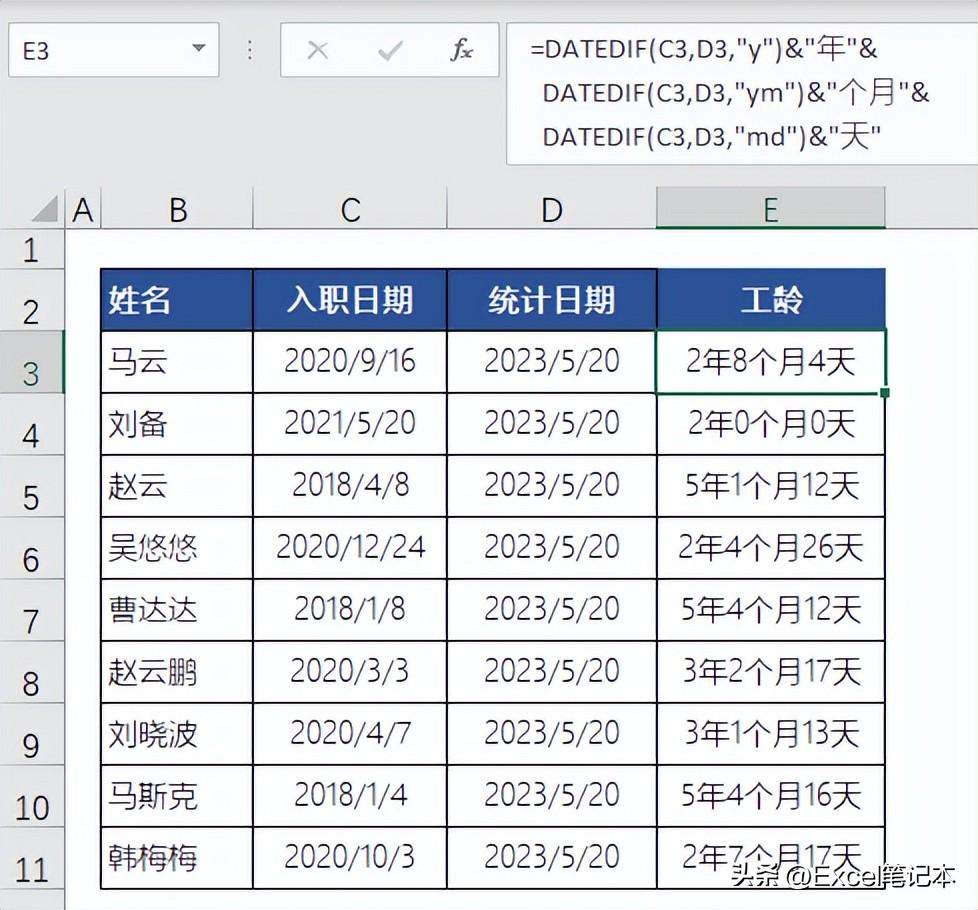This screenshot has height=910, width=978.
Task: Click the date cell 2020/4/7
Action: coord(350,734)
